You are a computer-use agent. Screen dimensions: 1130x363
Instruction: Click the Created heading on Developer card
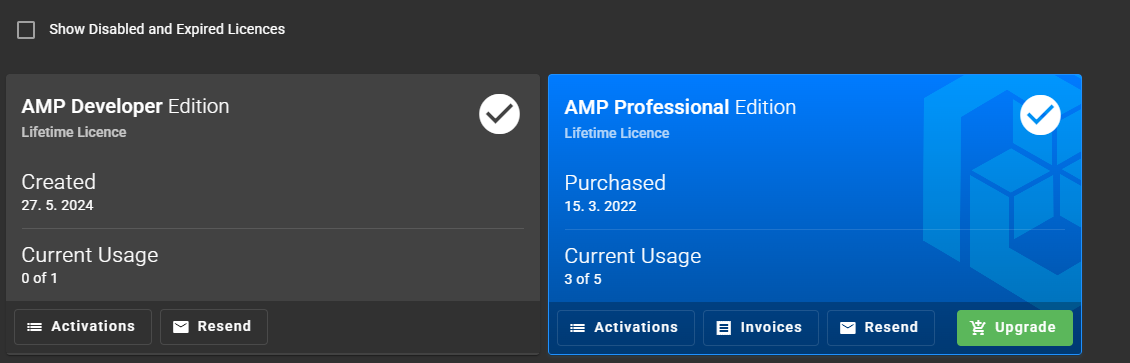pyautogui.click(x=58, y=182)
